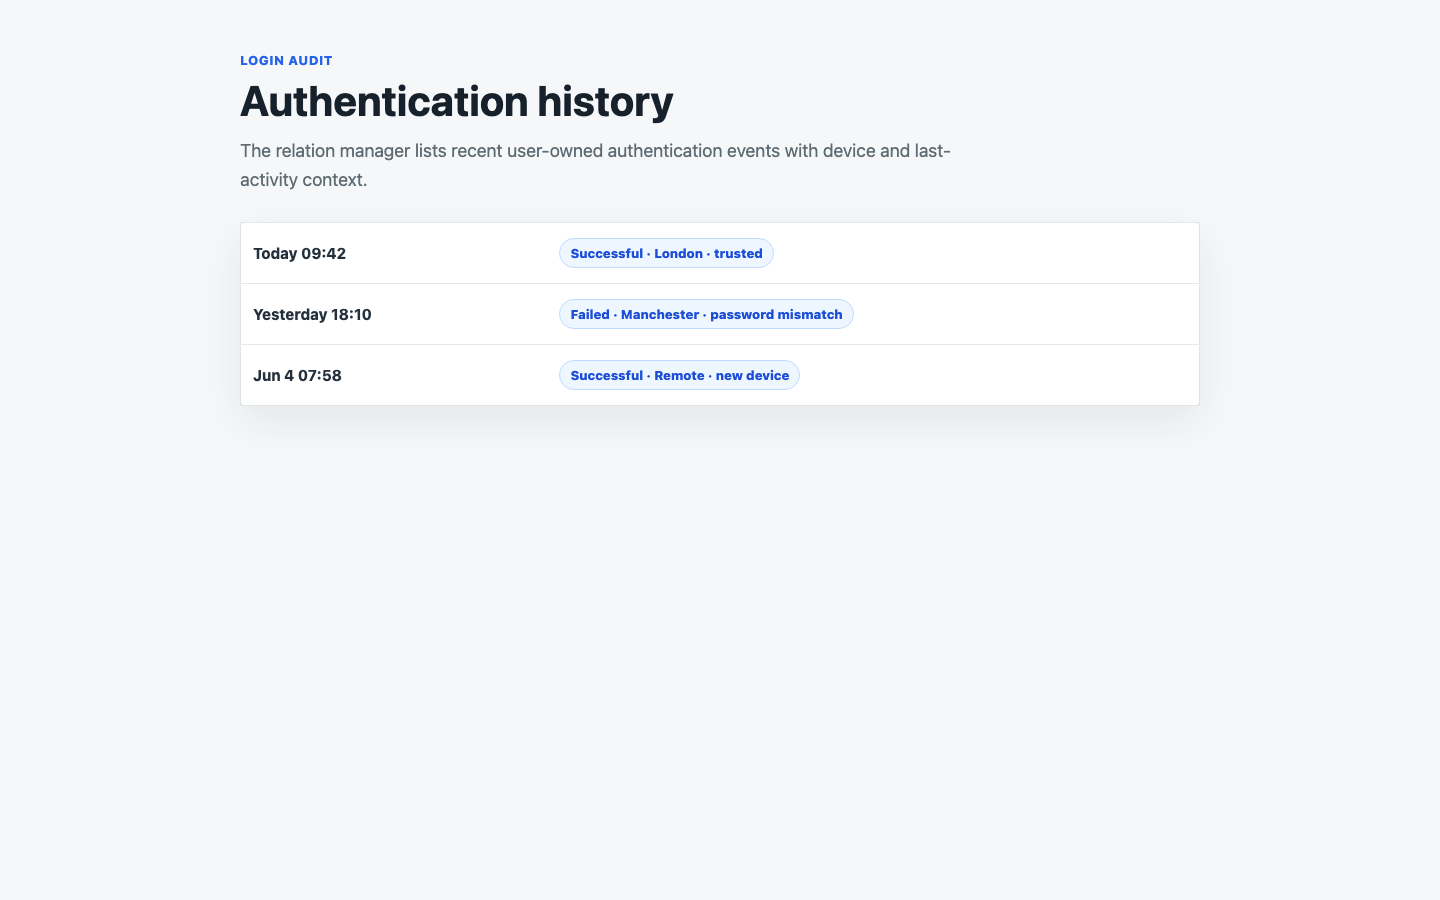This screenshot has width=1440, height=900.
Task: Click the Failed · Manchester · password mismatch badge
Action: [706, 314]
